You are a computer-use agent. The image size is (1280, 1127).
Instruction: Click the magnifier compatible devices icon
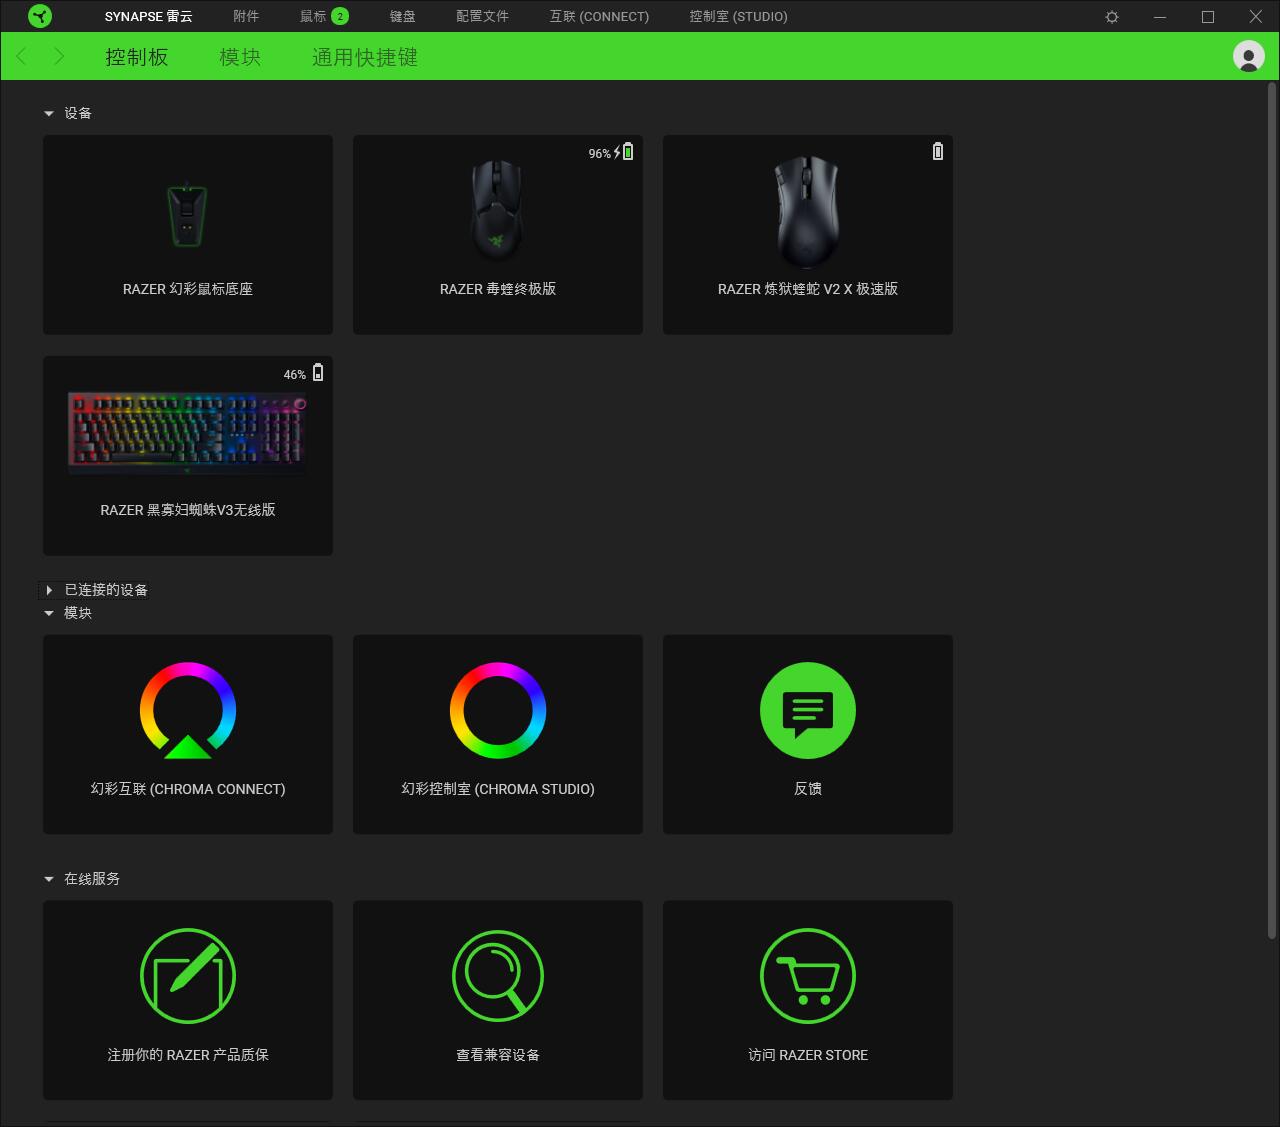(x=498, y=976)
